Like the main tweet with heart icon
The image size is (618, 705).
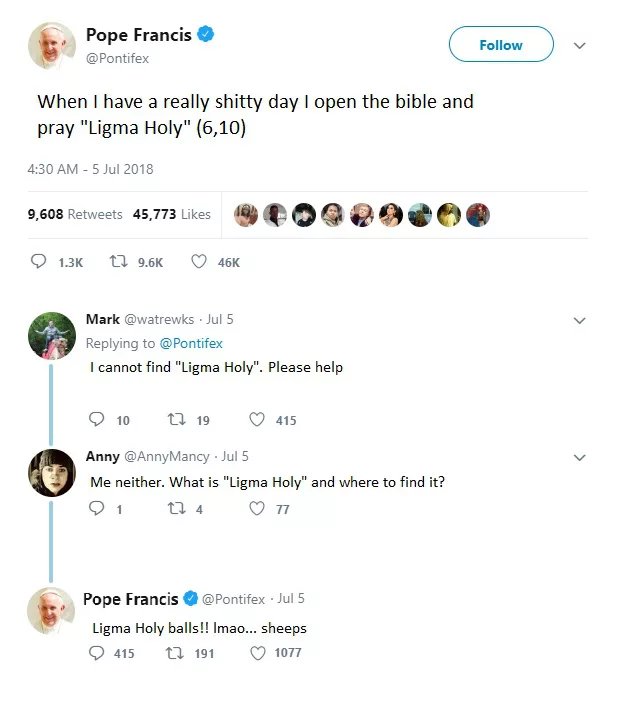[x=198, y=262]
